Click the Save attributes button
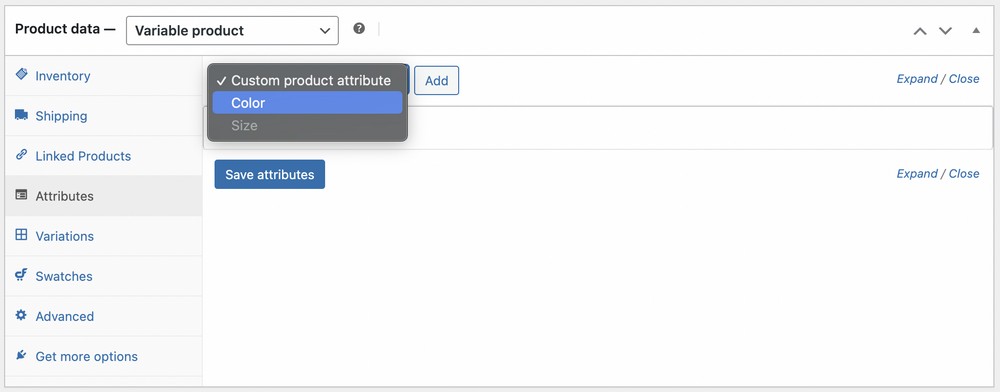 270,175
